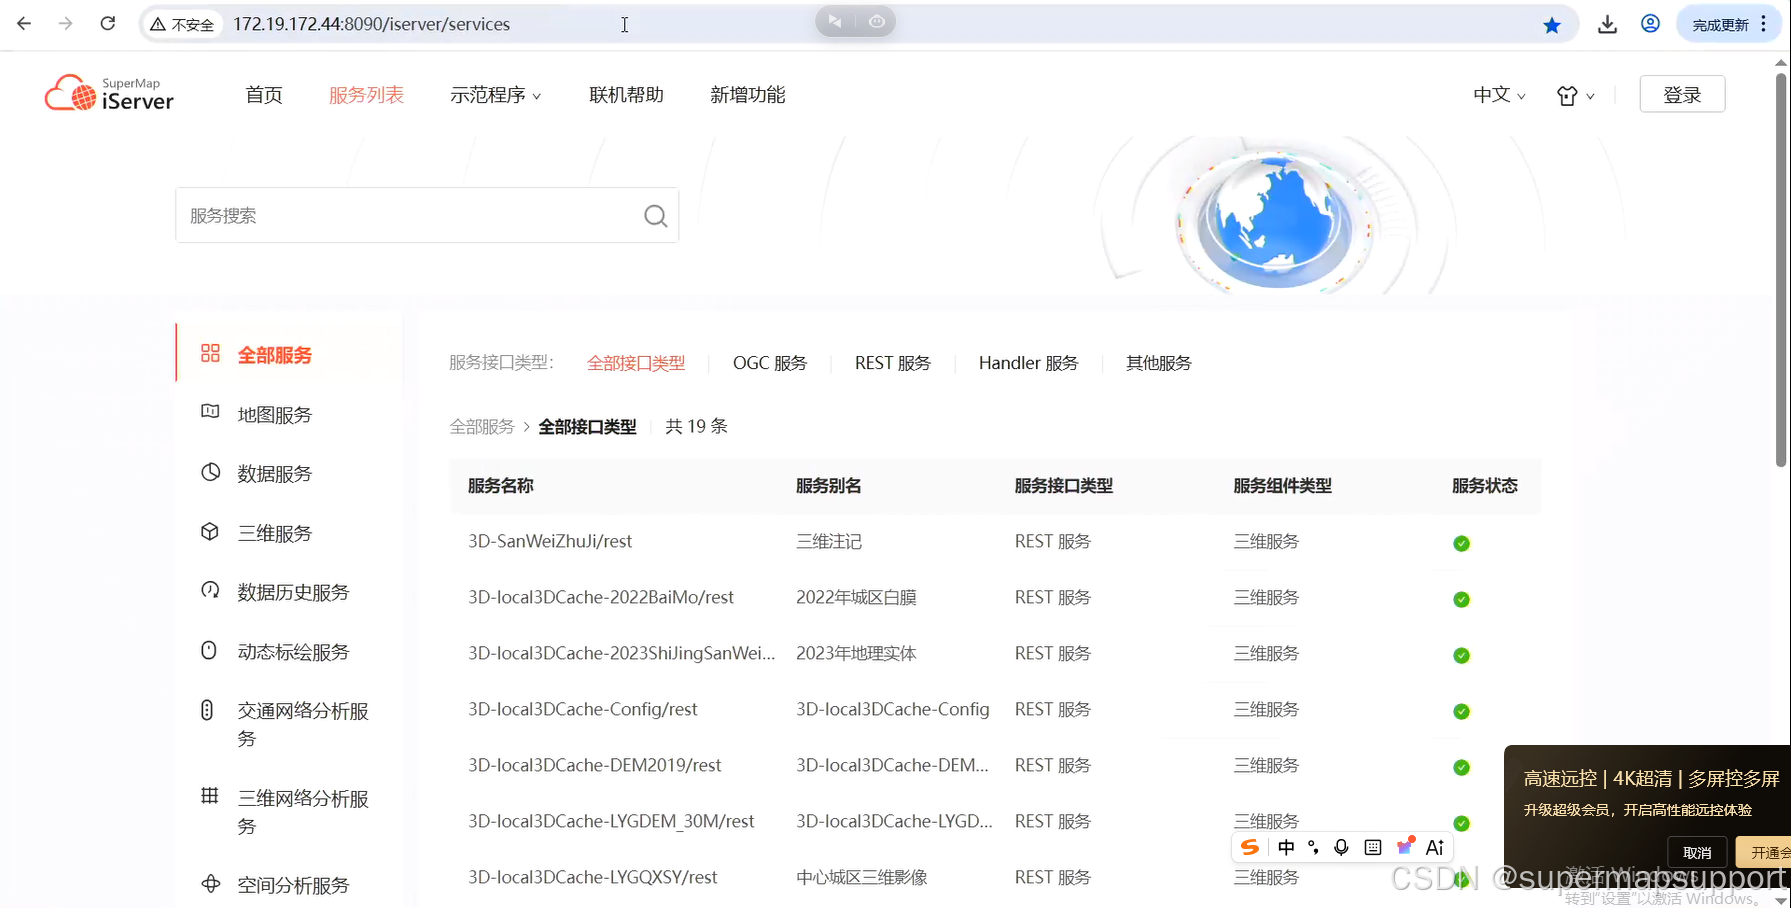
Task: Filter by REST 服务 tab
Action: tap(893, 363)
